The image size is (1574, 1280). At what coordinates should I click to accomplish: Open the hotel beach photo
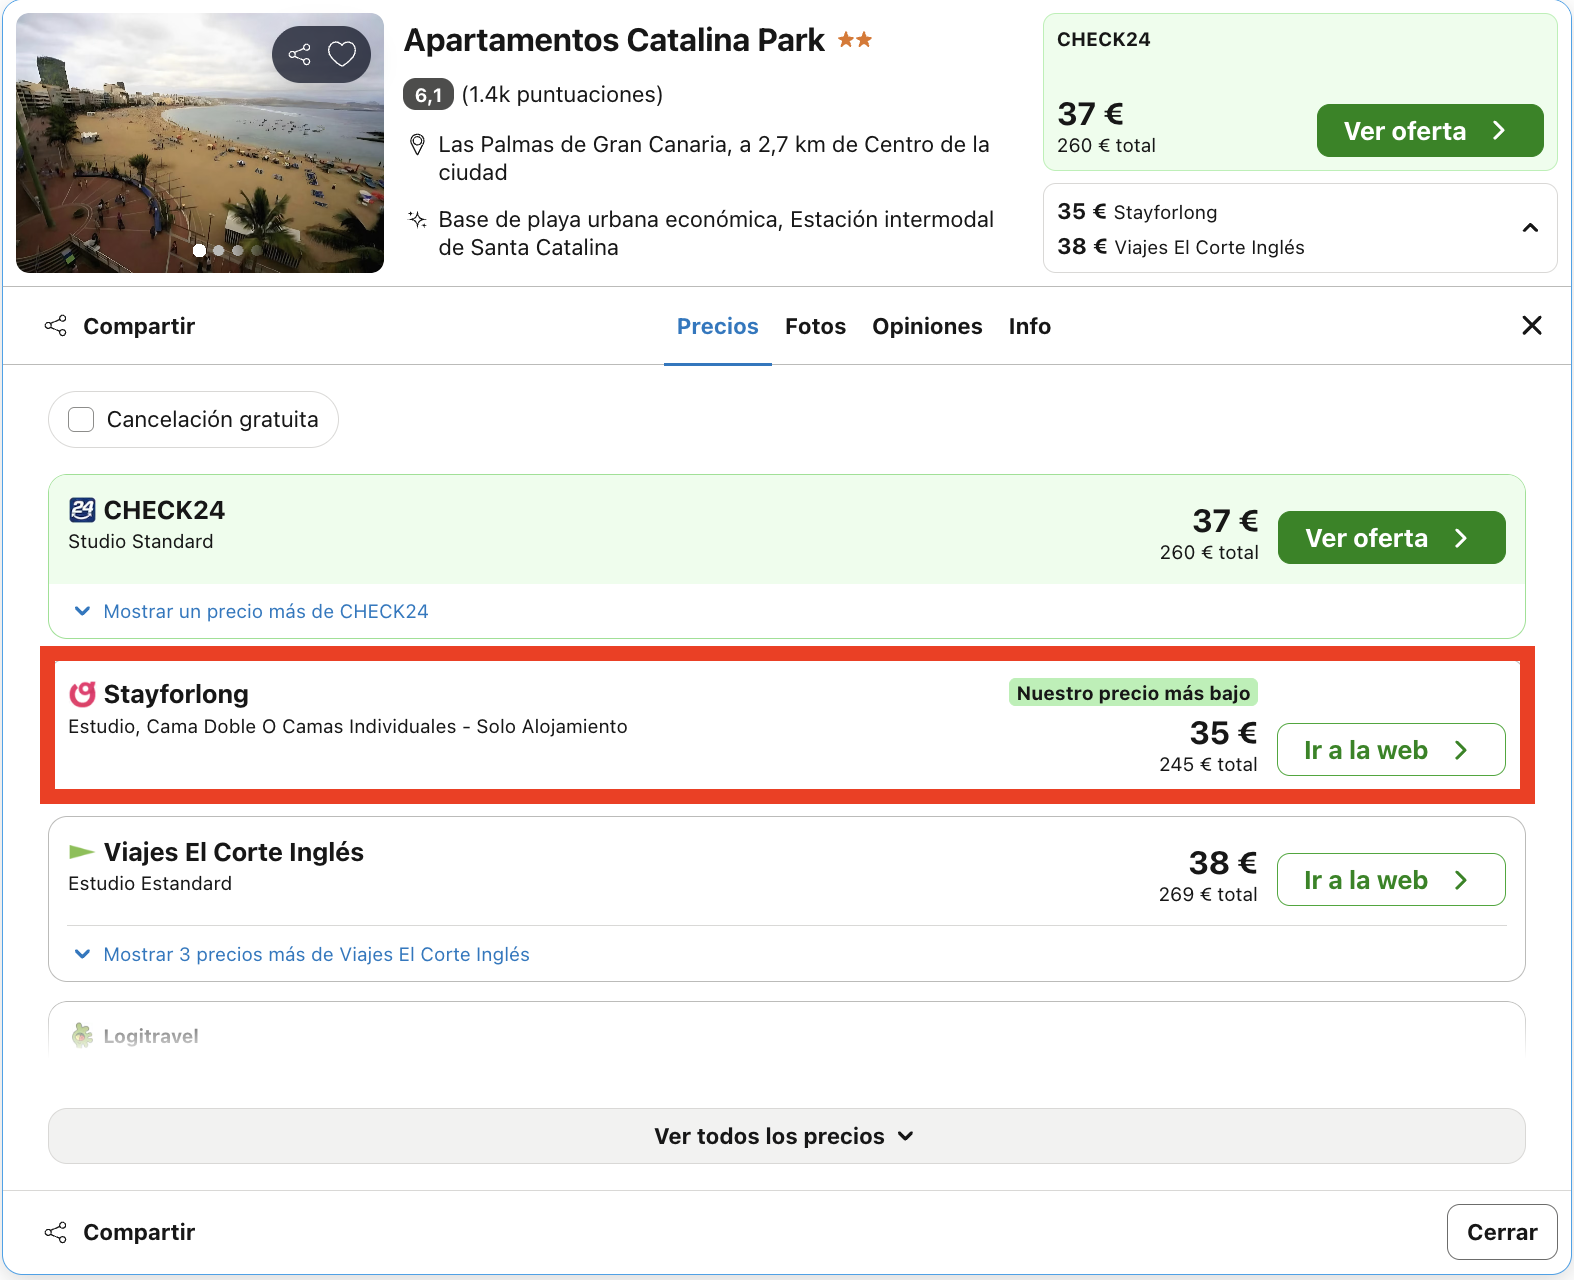point(200,143)
